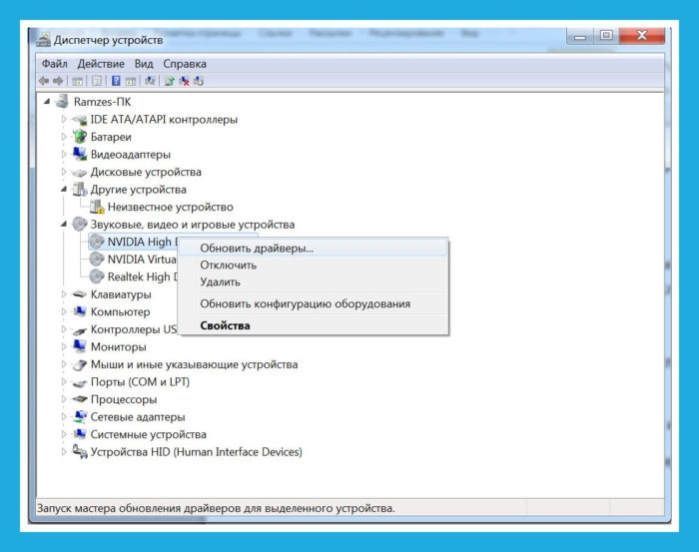Collapse the Звуковые, видео и игровые устройства node
The image size is (699, 552).
pyautogui.click(x=64, y=224)
